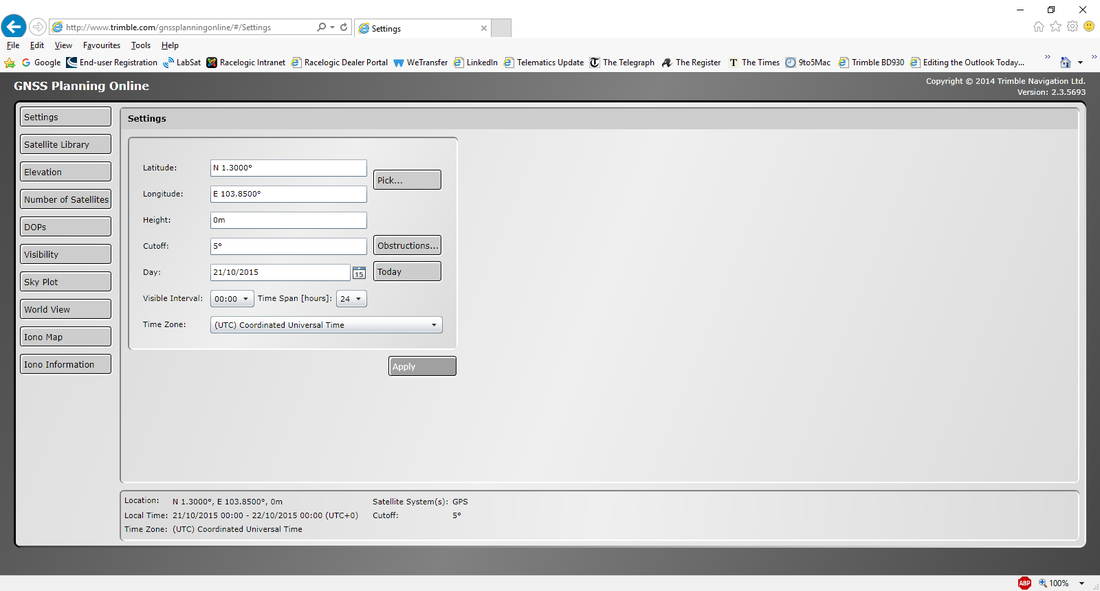Click the Obstructions... button
The height and width of the screenshot is (591, 1100).
407,246
